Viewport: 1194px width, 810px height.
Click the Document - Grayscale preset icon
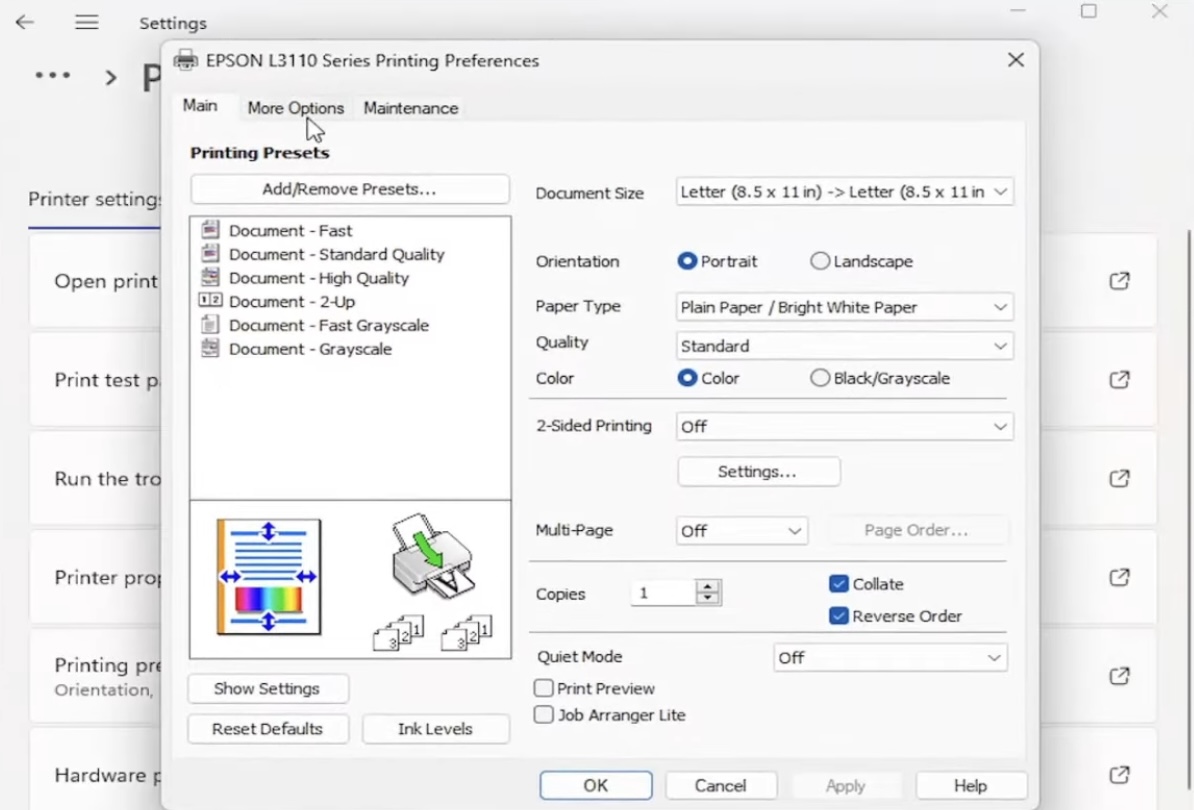coord(210,348)
